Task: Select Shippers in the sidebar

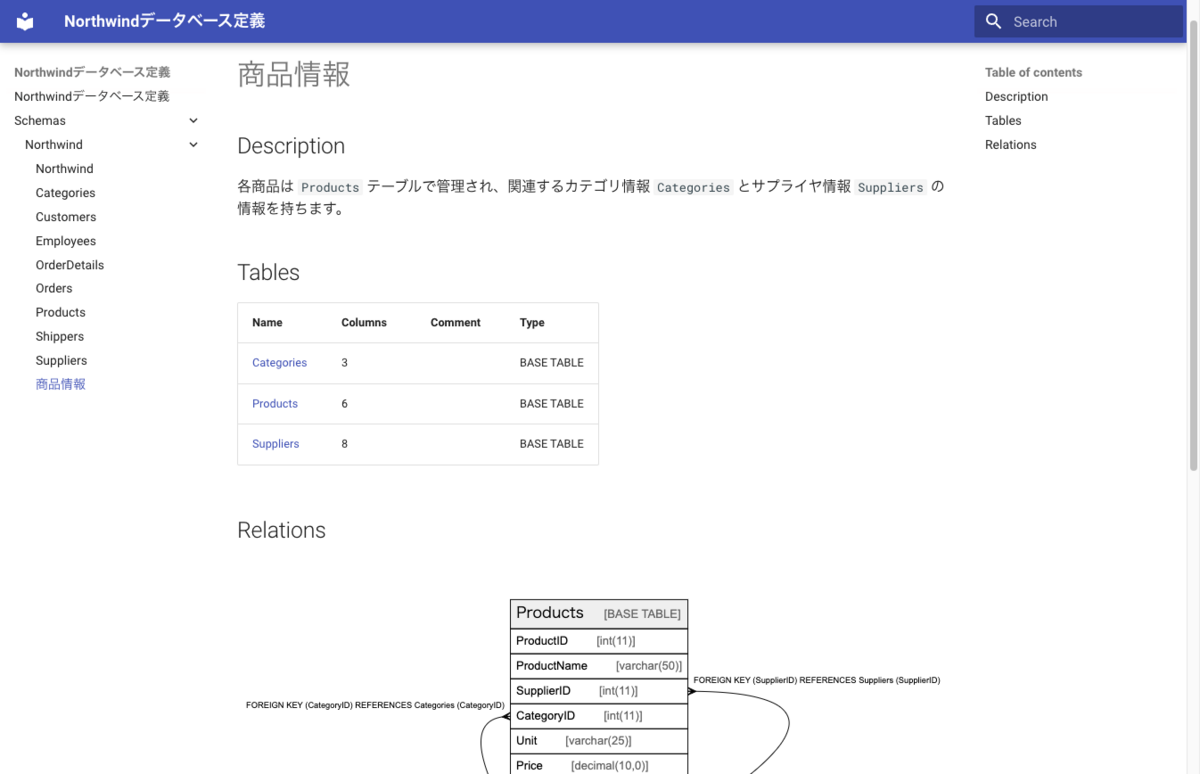Action: pos(59,336)
